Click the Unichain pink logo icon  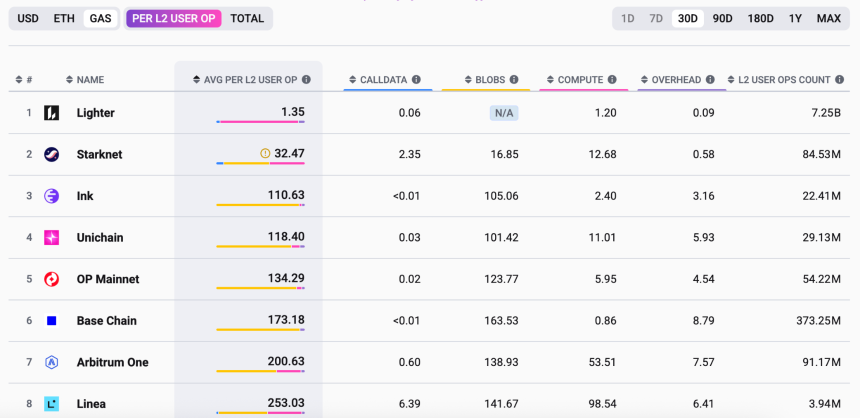tap(52, 238)
